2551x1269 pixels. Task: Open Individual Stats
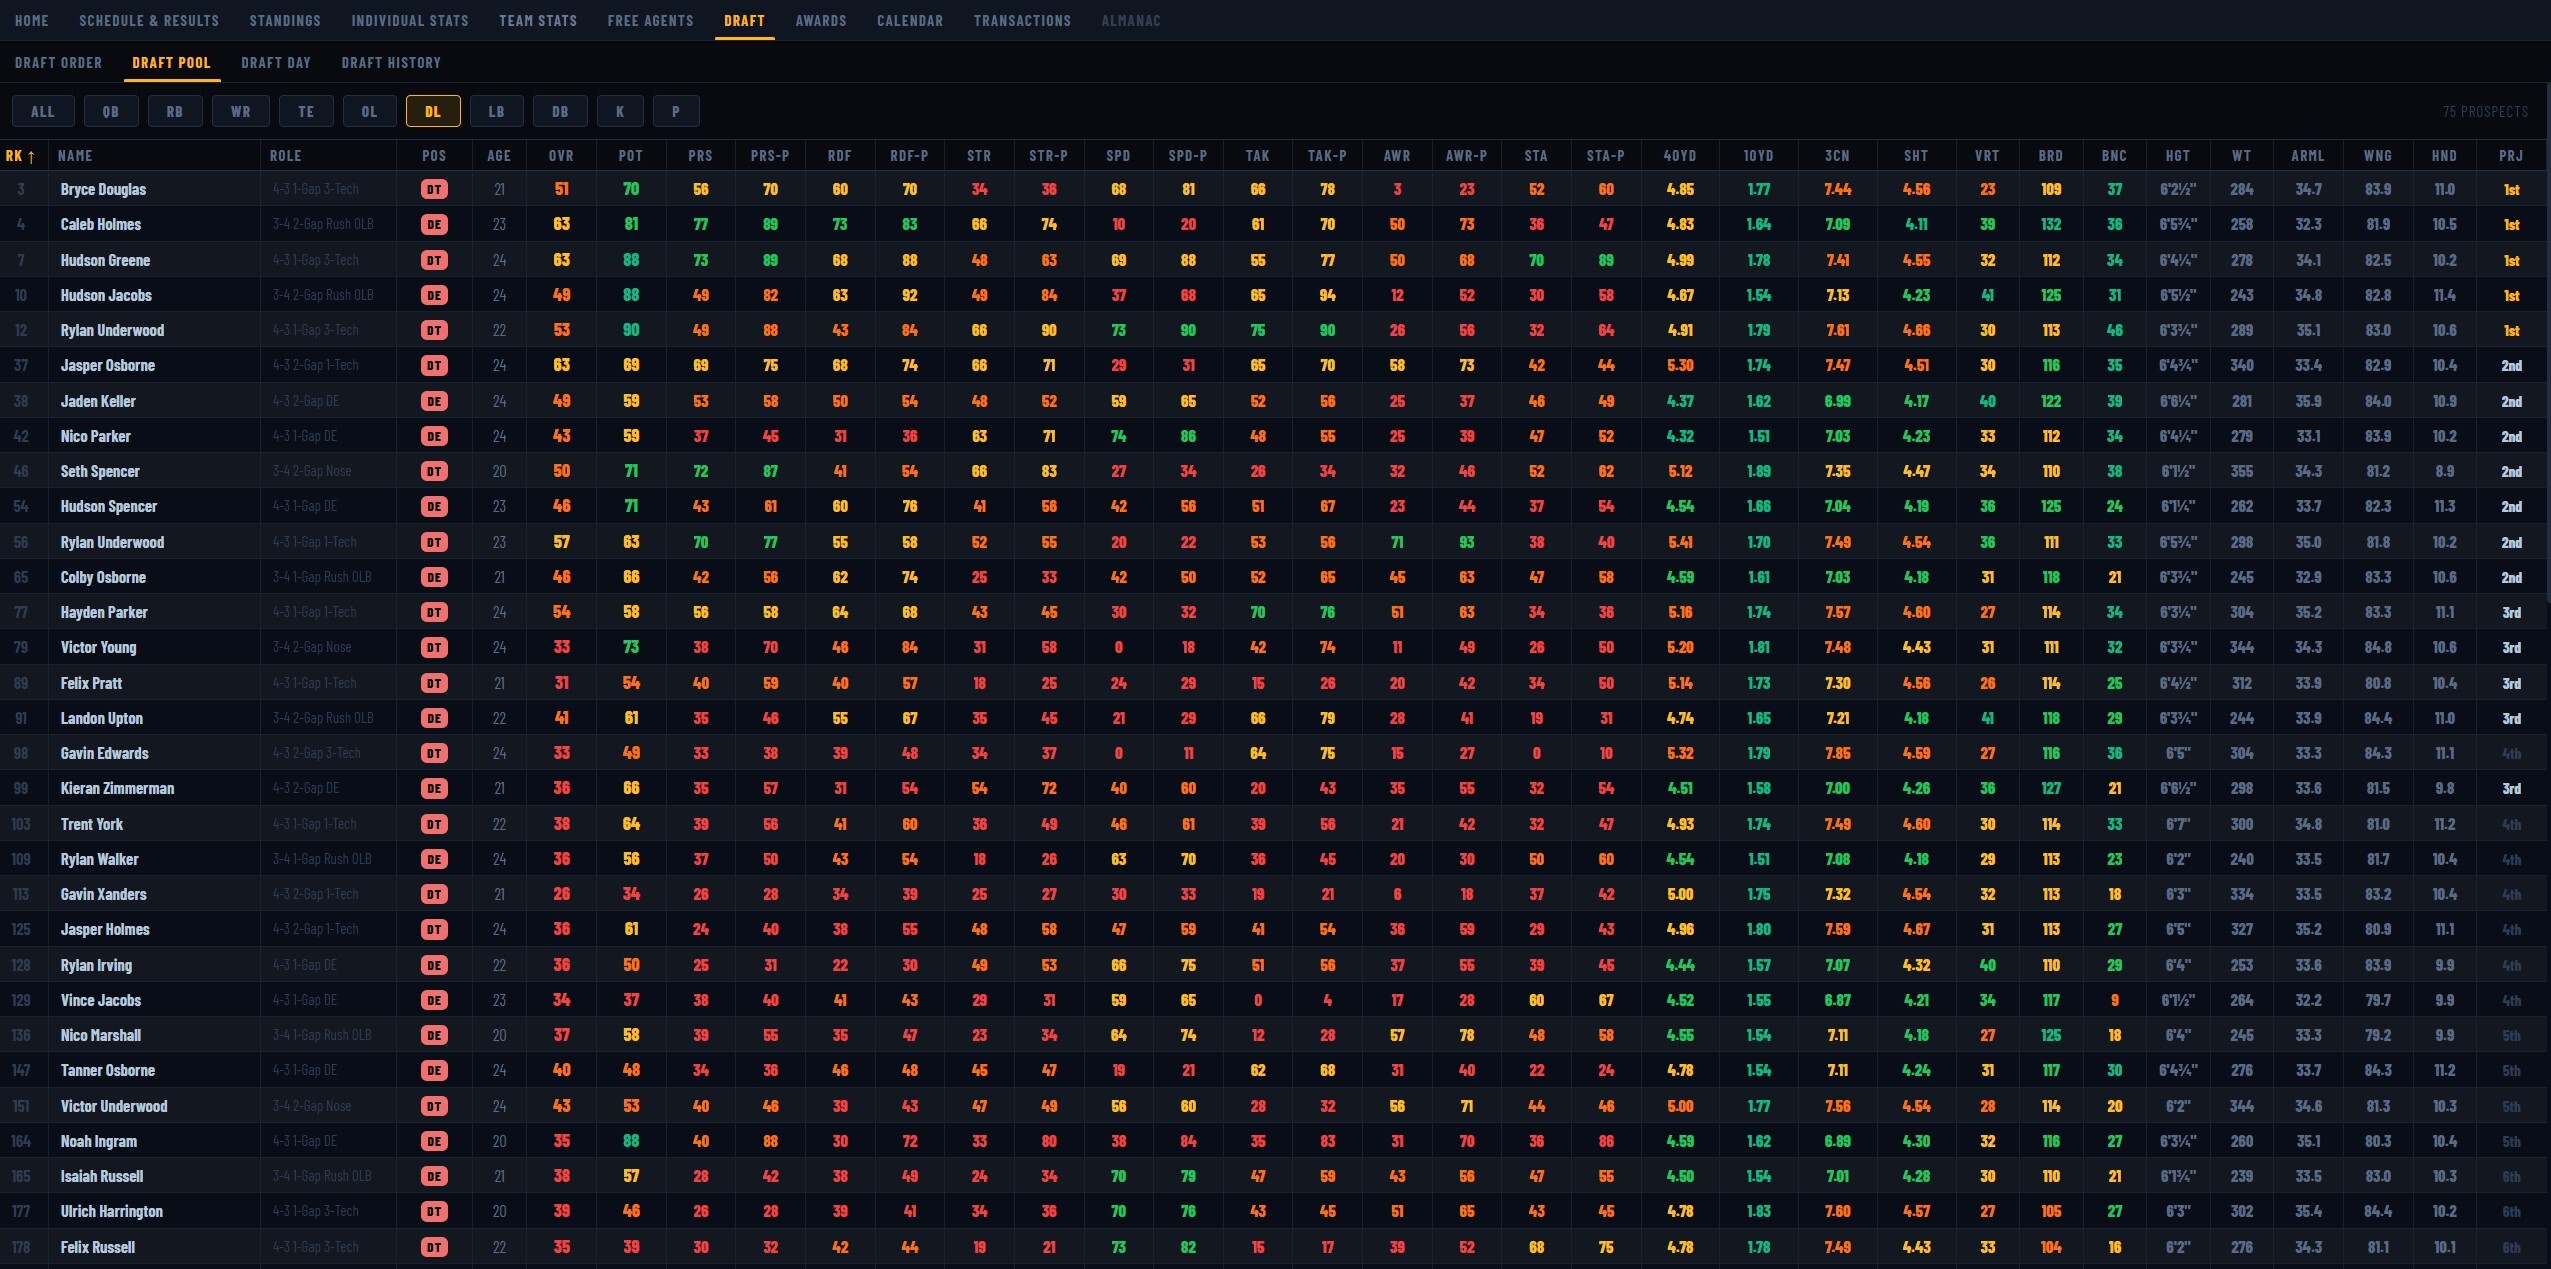pyautogui.click(x=410, y=20)
